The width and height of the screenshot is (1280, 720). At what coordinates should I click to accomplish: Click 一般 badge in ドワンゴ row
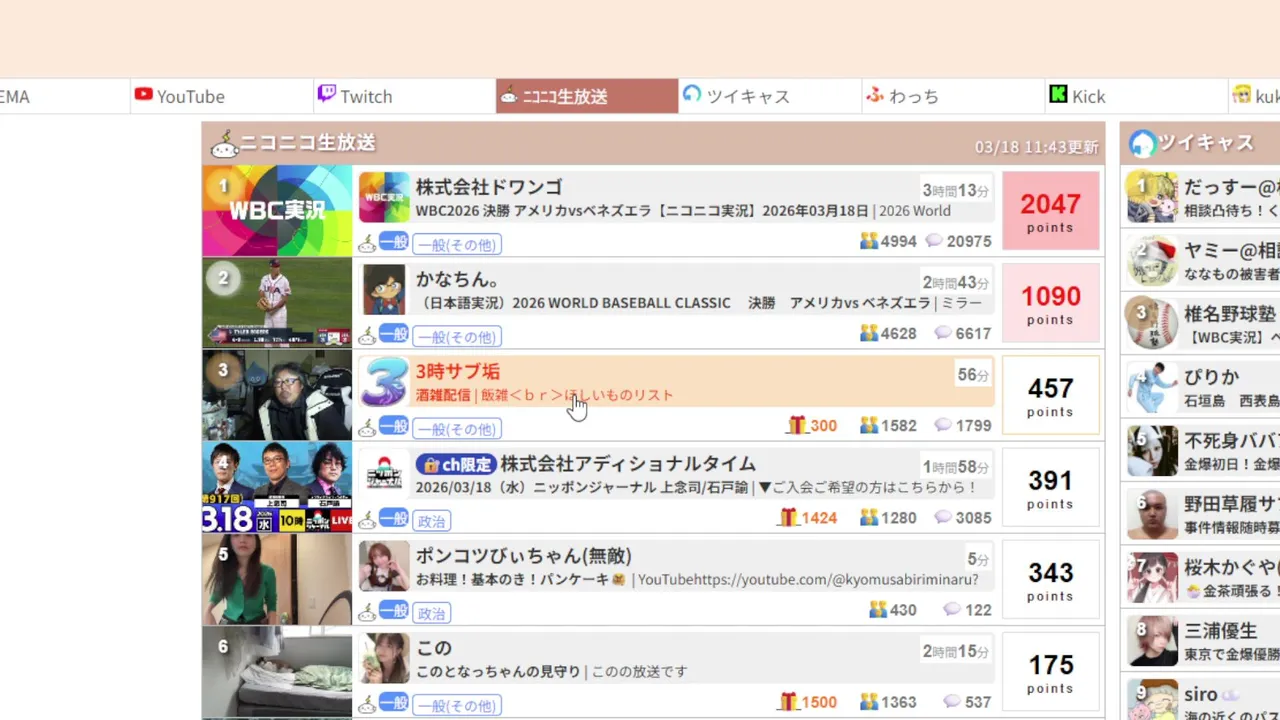pyautogui.click(x=394, y=242)
